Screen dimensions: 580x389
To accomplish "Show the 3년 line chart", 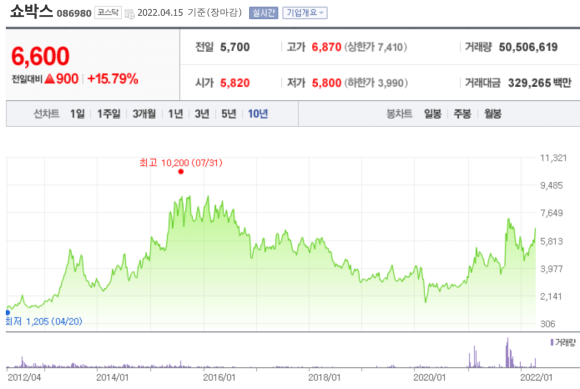I will (x=202, y=114).
